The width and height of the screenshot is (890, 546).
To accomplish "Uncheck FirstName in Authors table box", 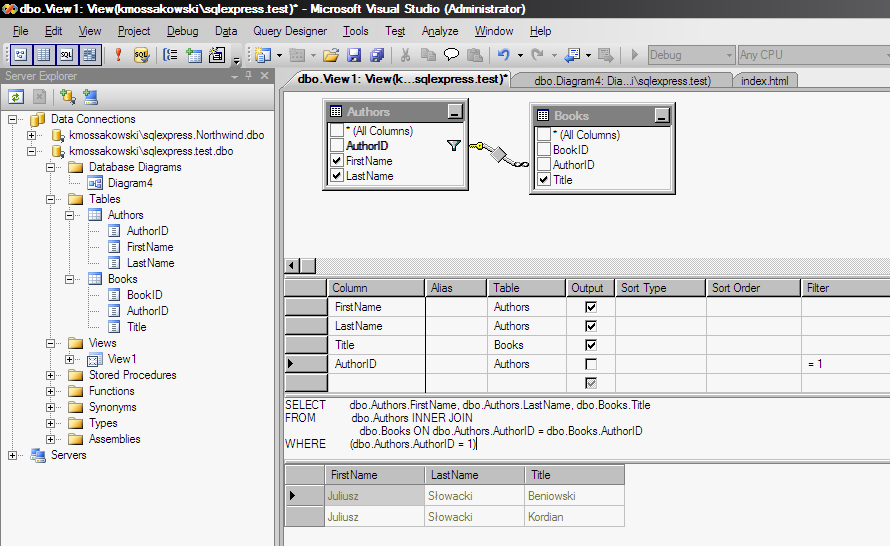I will tap(337, 161).
